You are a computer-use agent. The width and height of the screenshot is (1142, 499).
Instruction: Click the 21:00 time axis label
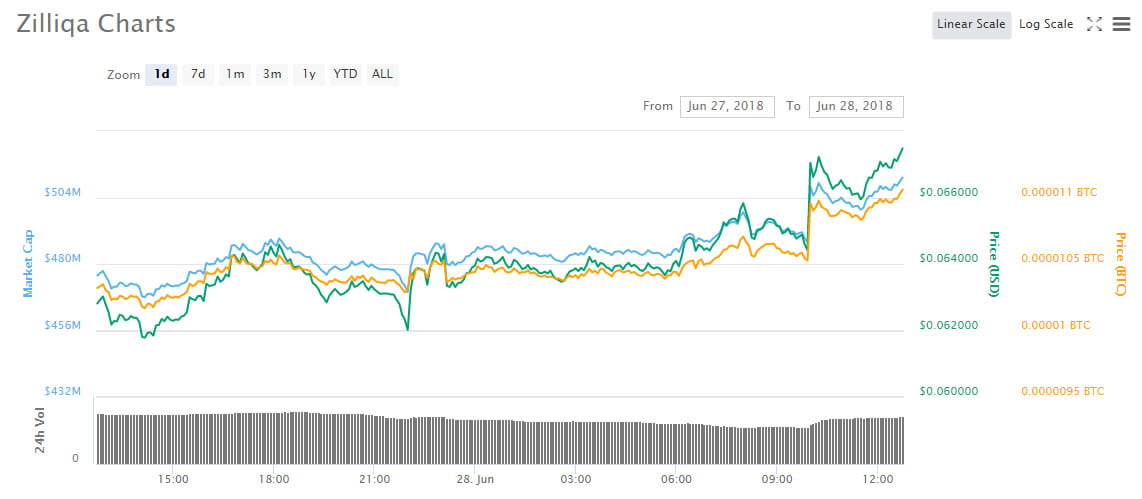click(x=374, y=479)
